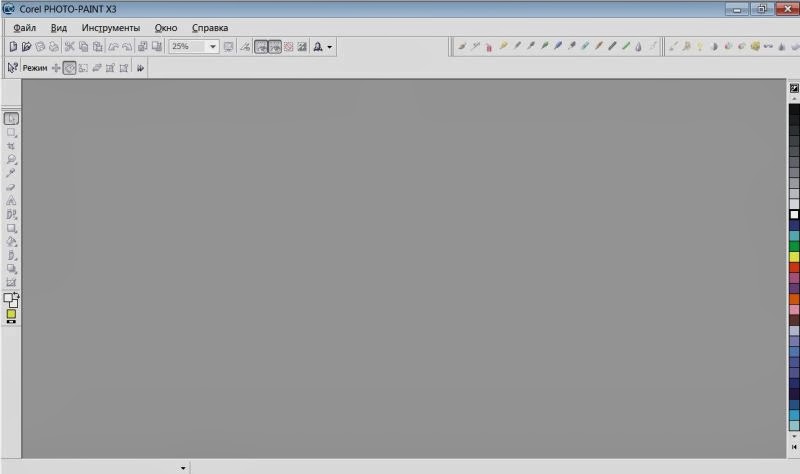This screenshot has width=800, height=474.
Task: Select white swatch in color palette
Action: [794, 214]
